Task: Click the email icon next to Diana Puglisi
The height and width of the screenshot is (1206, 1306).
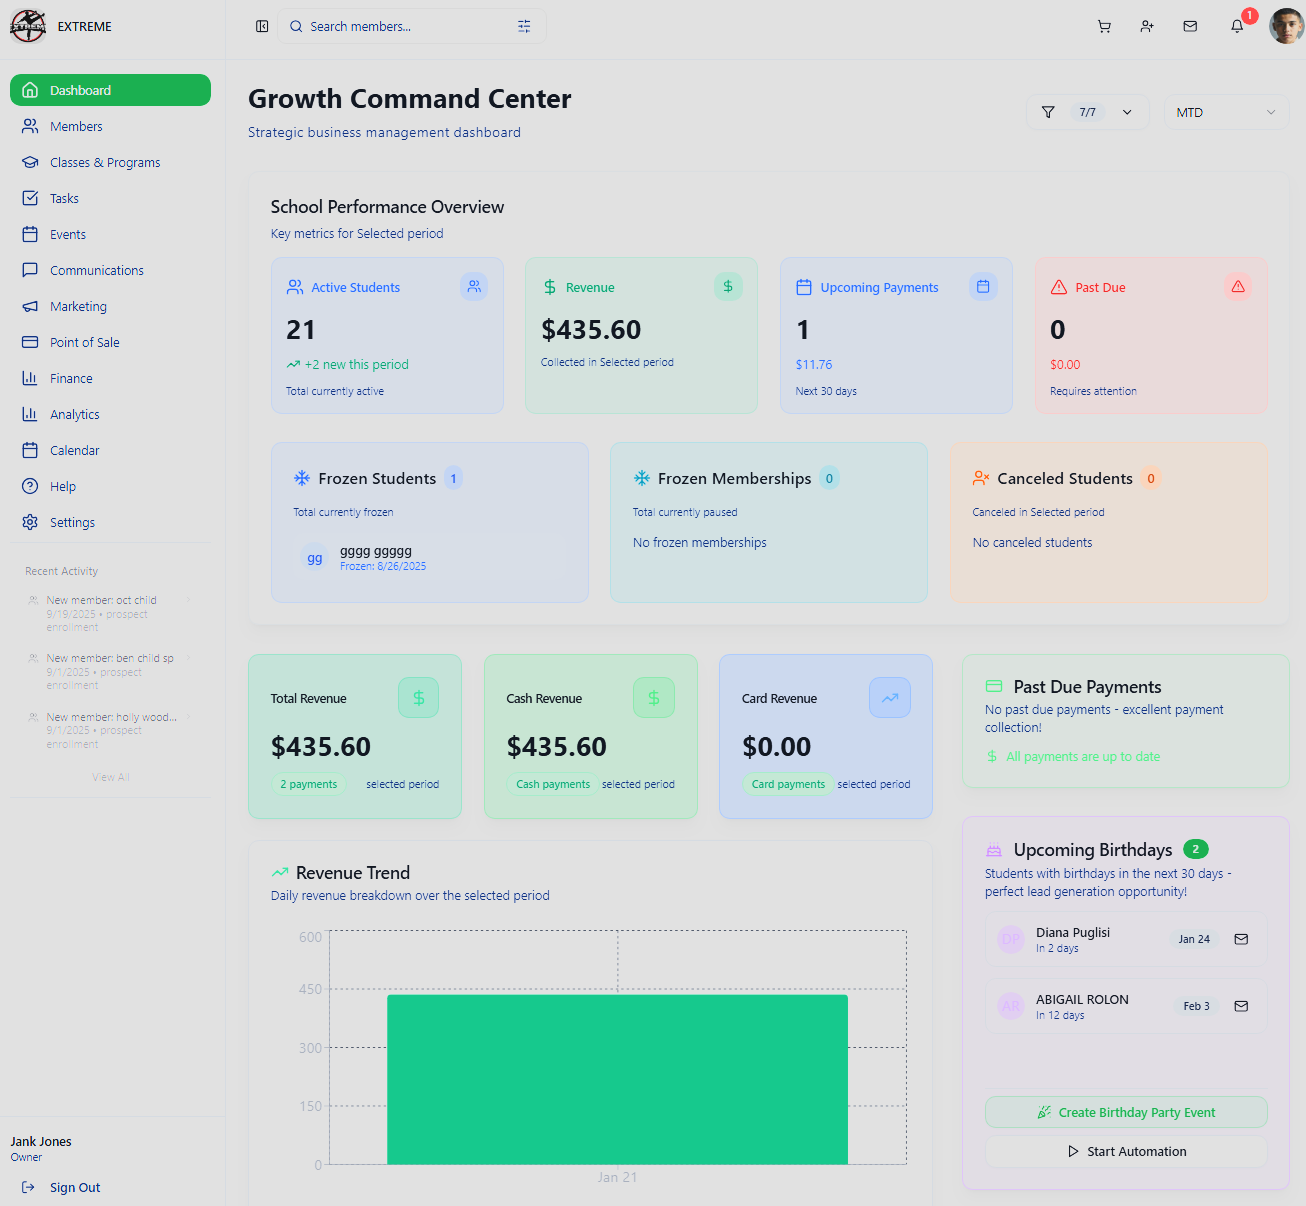Action: [x=1241, y=939]
